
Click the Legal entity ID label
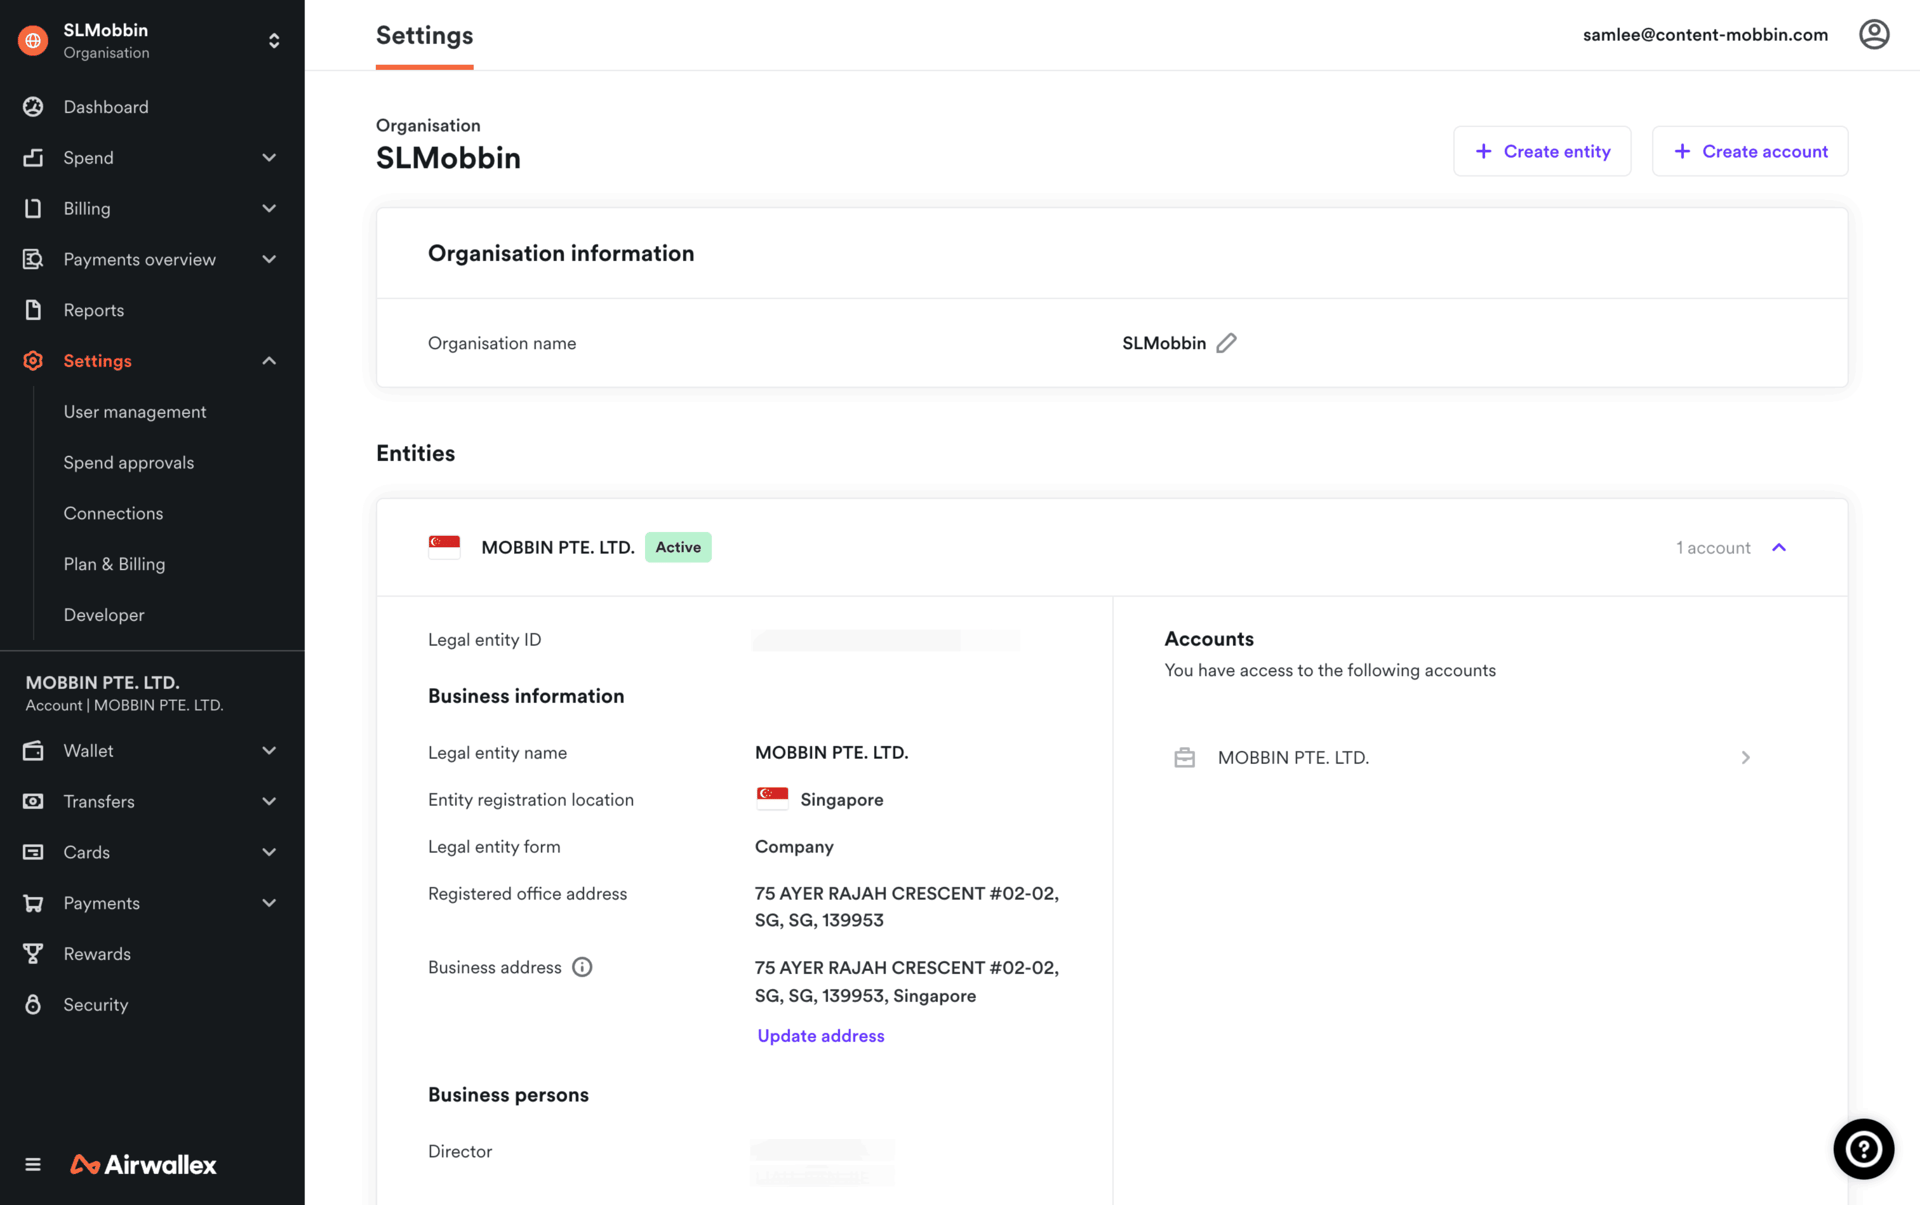(485, 640)
